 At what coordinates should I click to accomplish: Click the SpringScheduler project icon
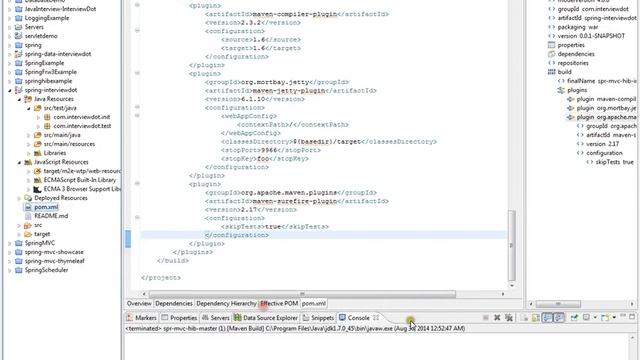pyautogui.click(x=18, y=270)
